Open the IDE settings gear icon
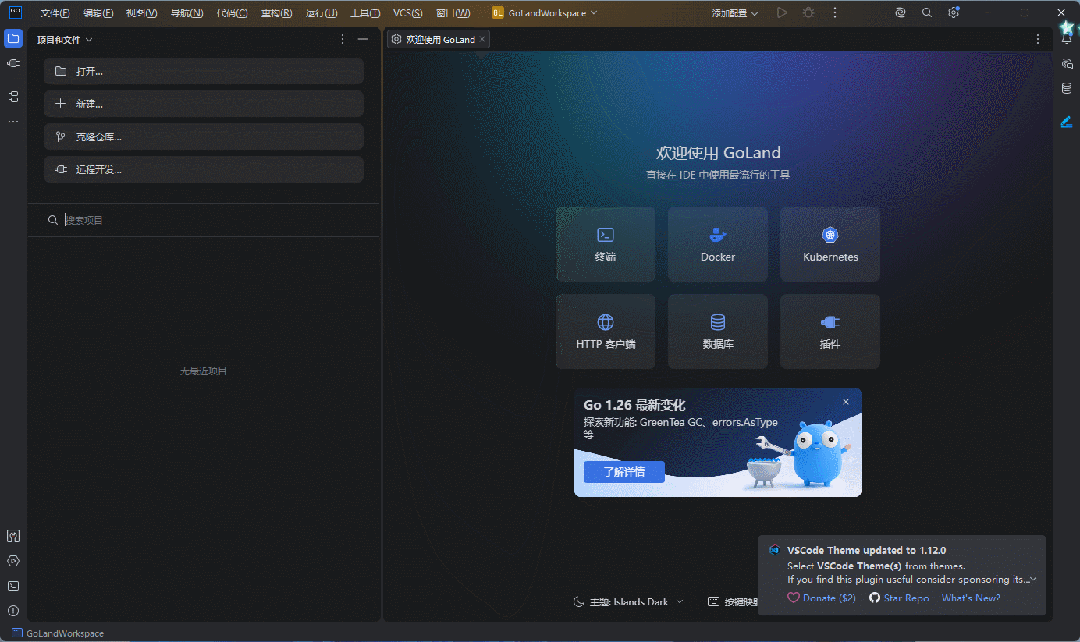Screen dimensions: 1080x642 point(953,12)
